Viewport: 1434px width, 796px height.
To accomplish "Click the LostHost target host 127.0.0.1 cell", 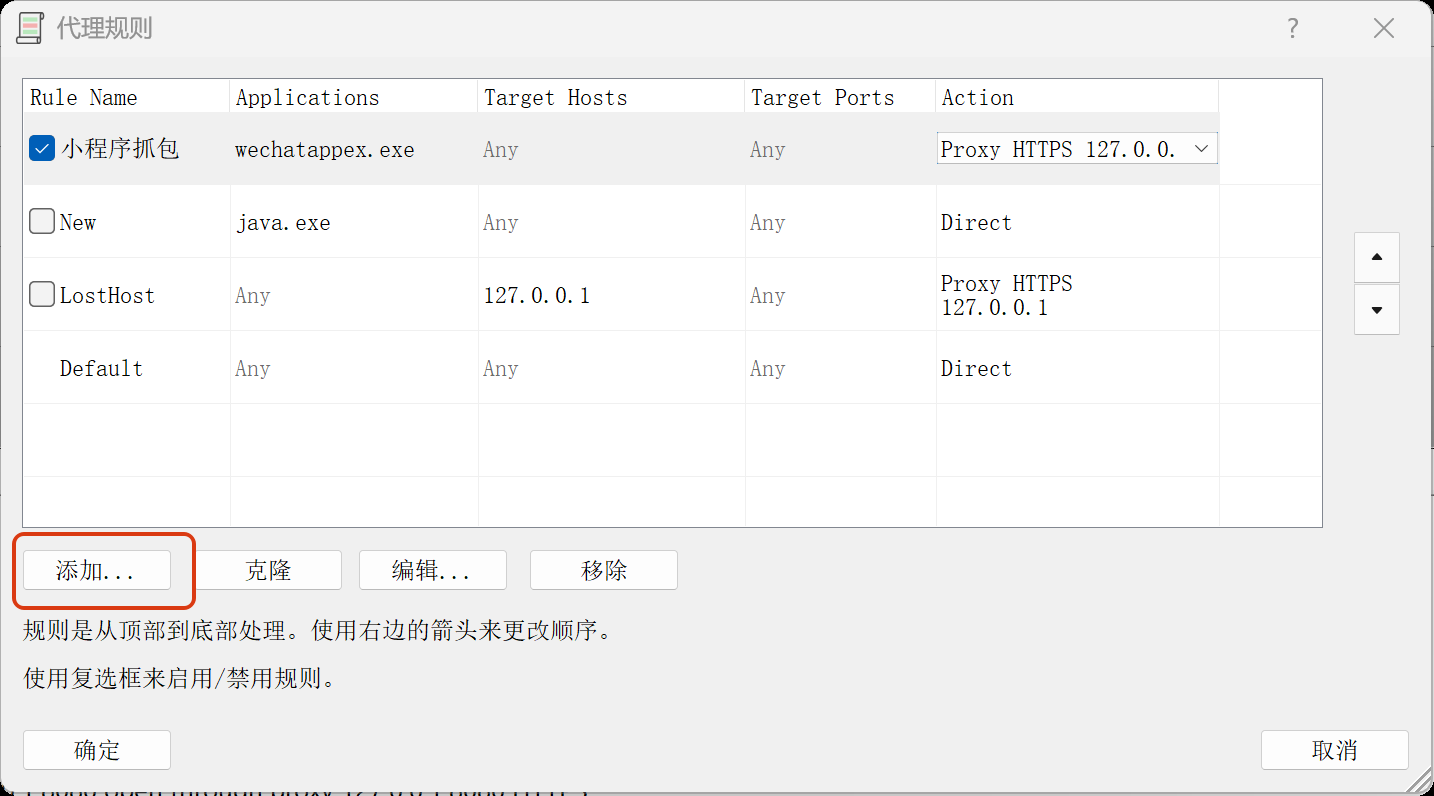I will [537, 295].
